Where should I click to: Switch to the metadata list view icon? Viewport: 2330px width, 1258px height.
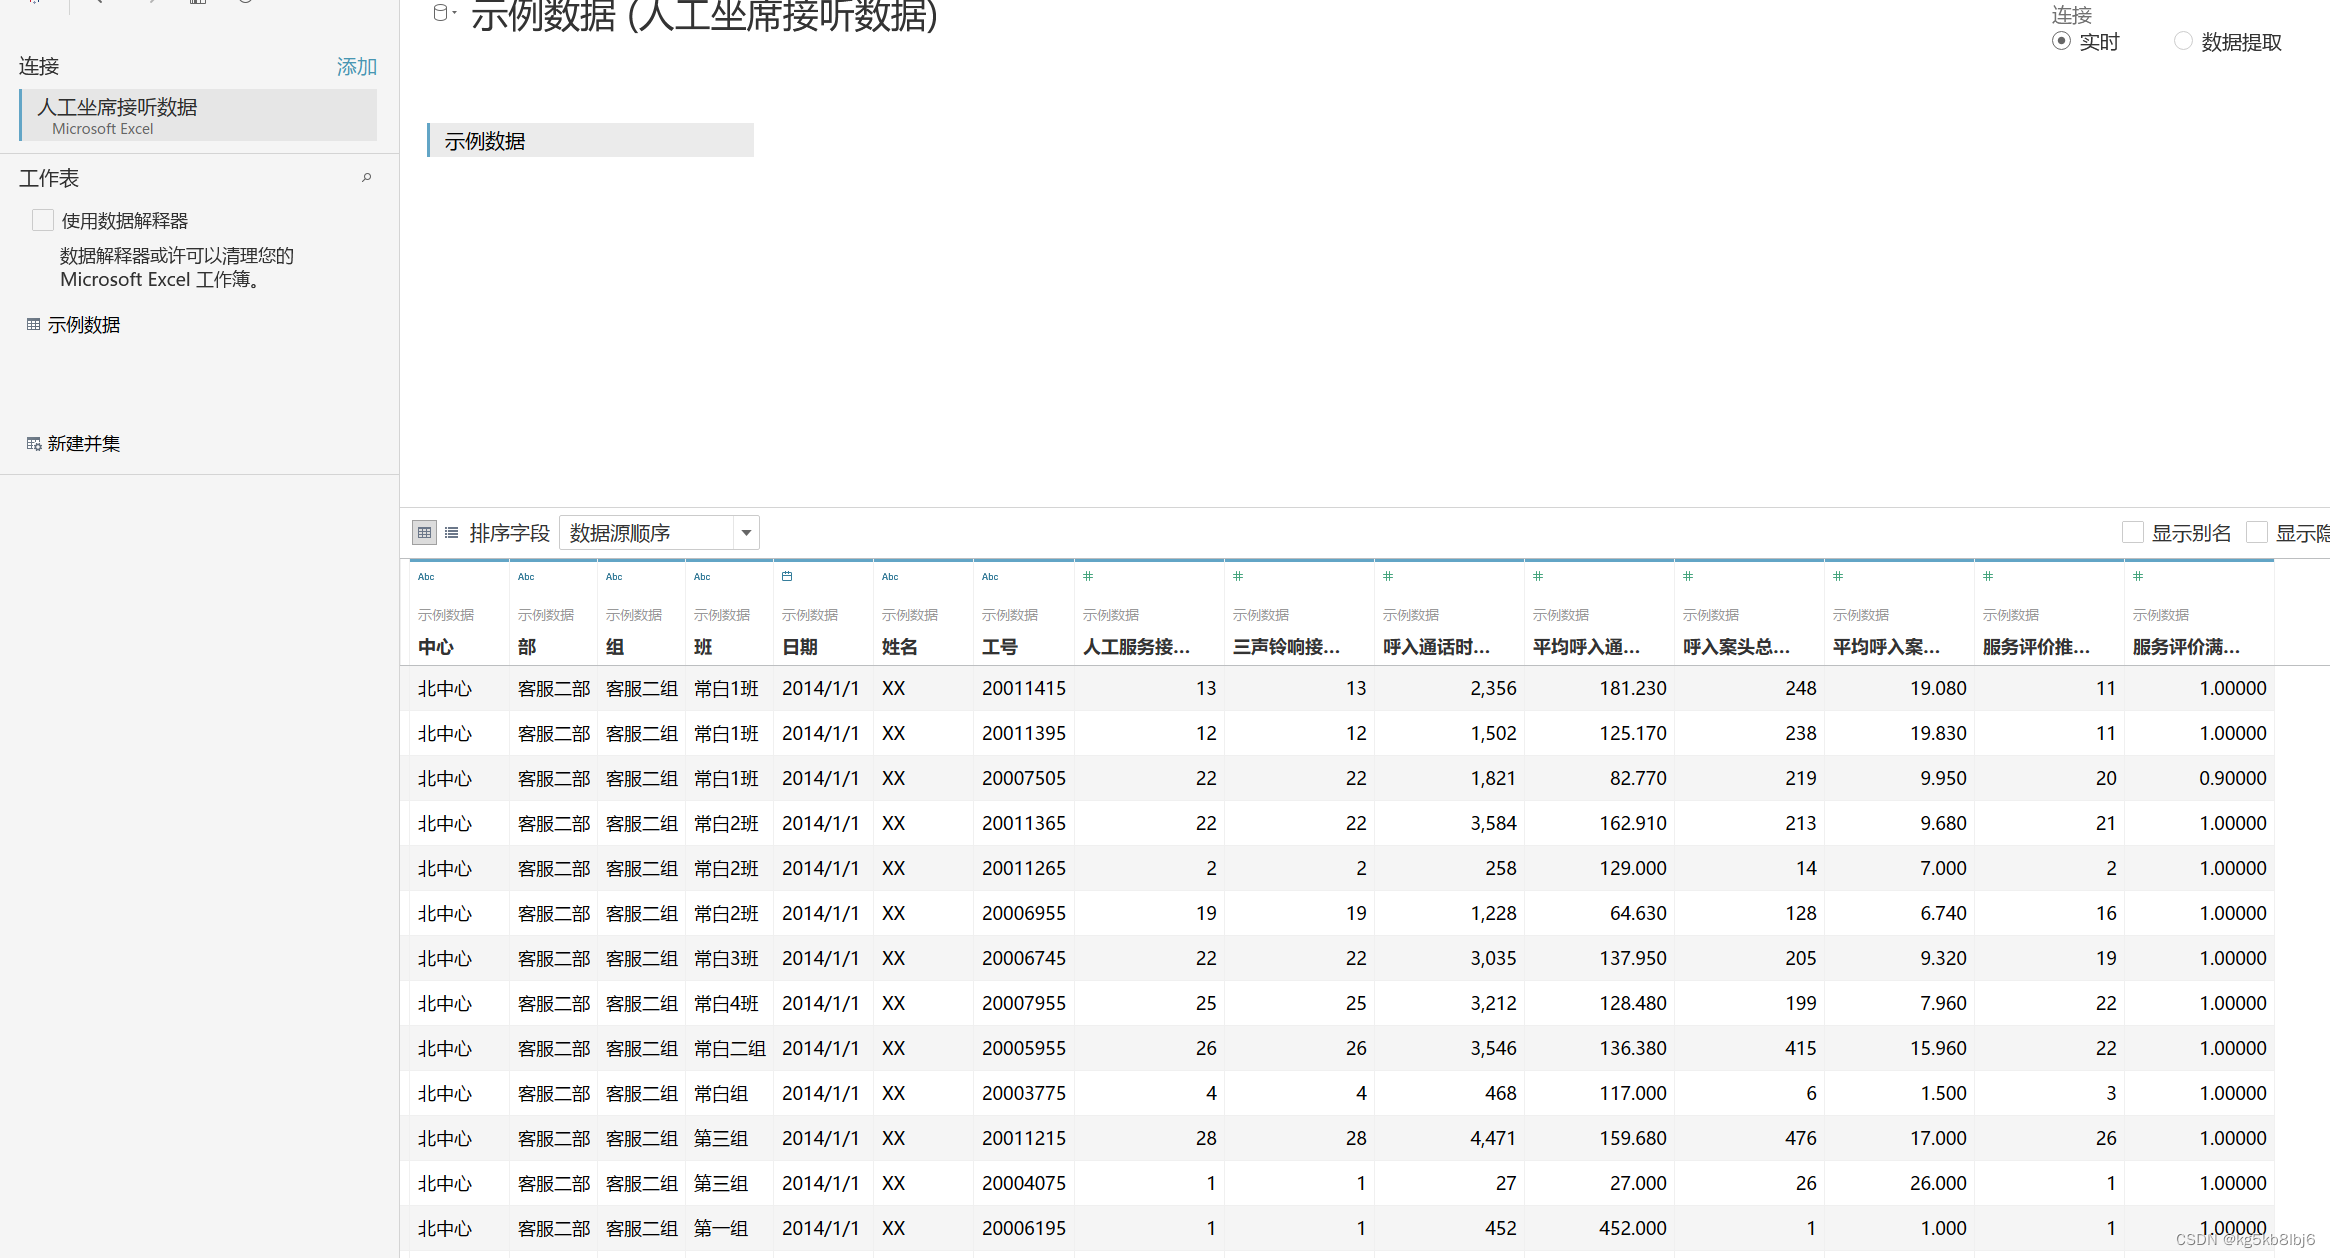(452, 533)
